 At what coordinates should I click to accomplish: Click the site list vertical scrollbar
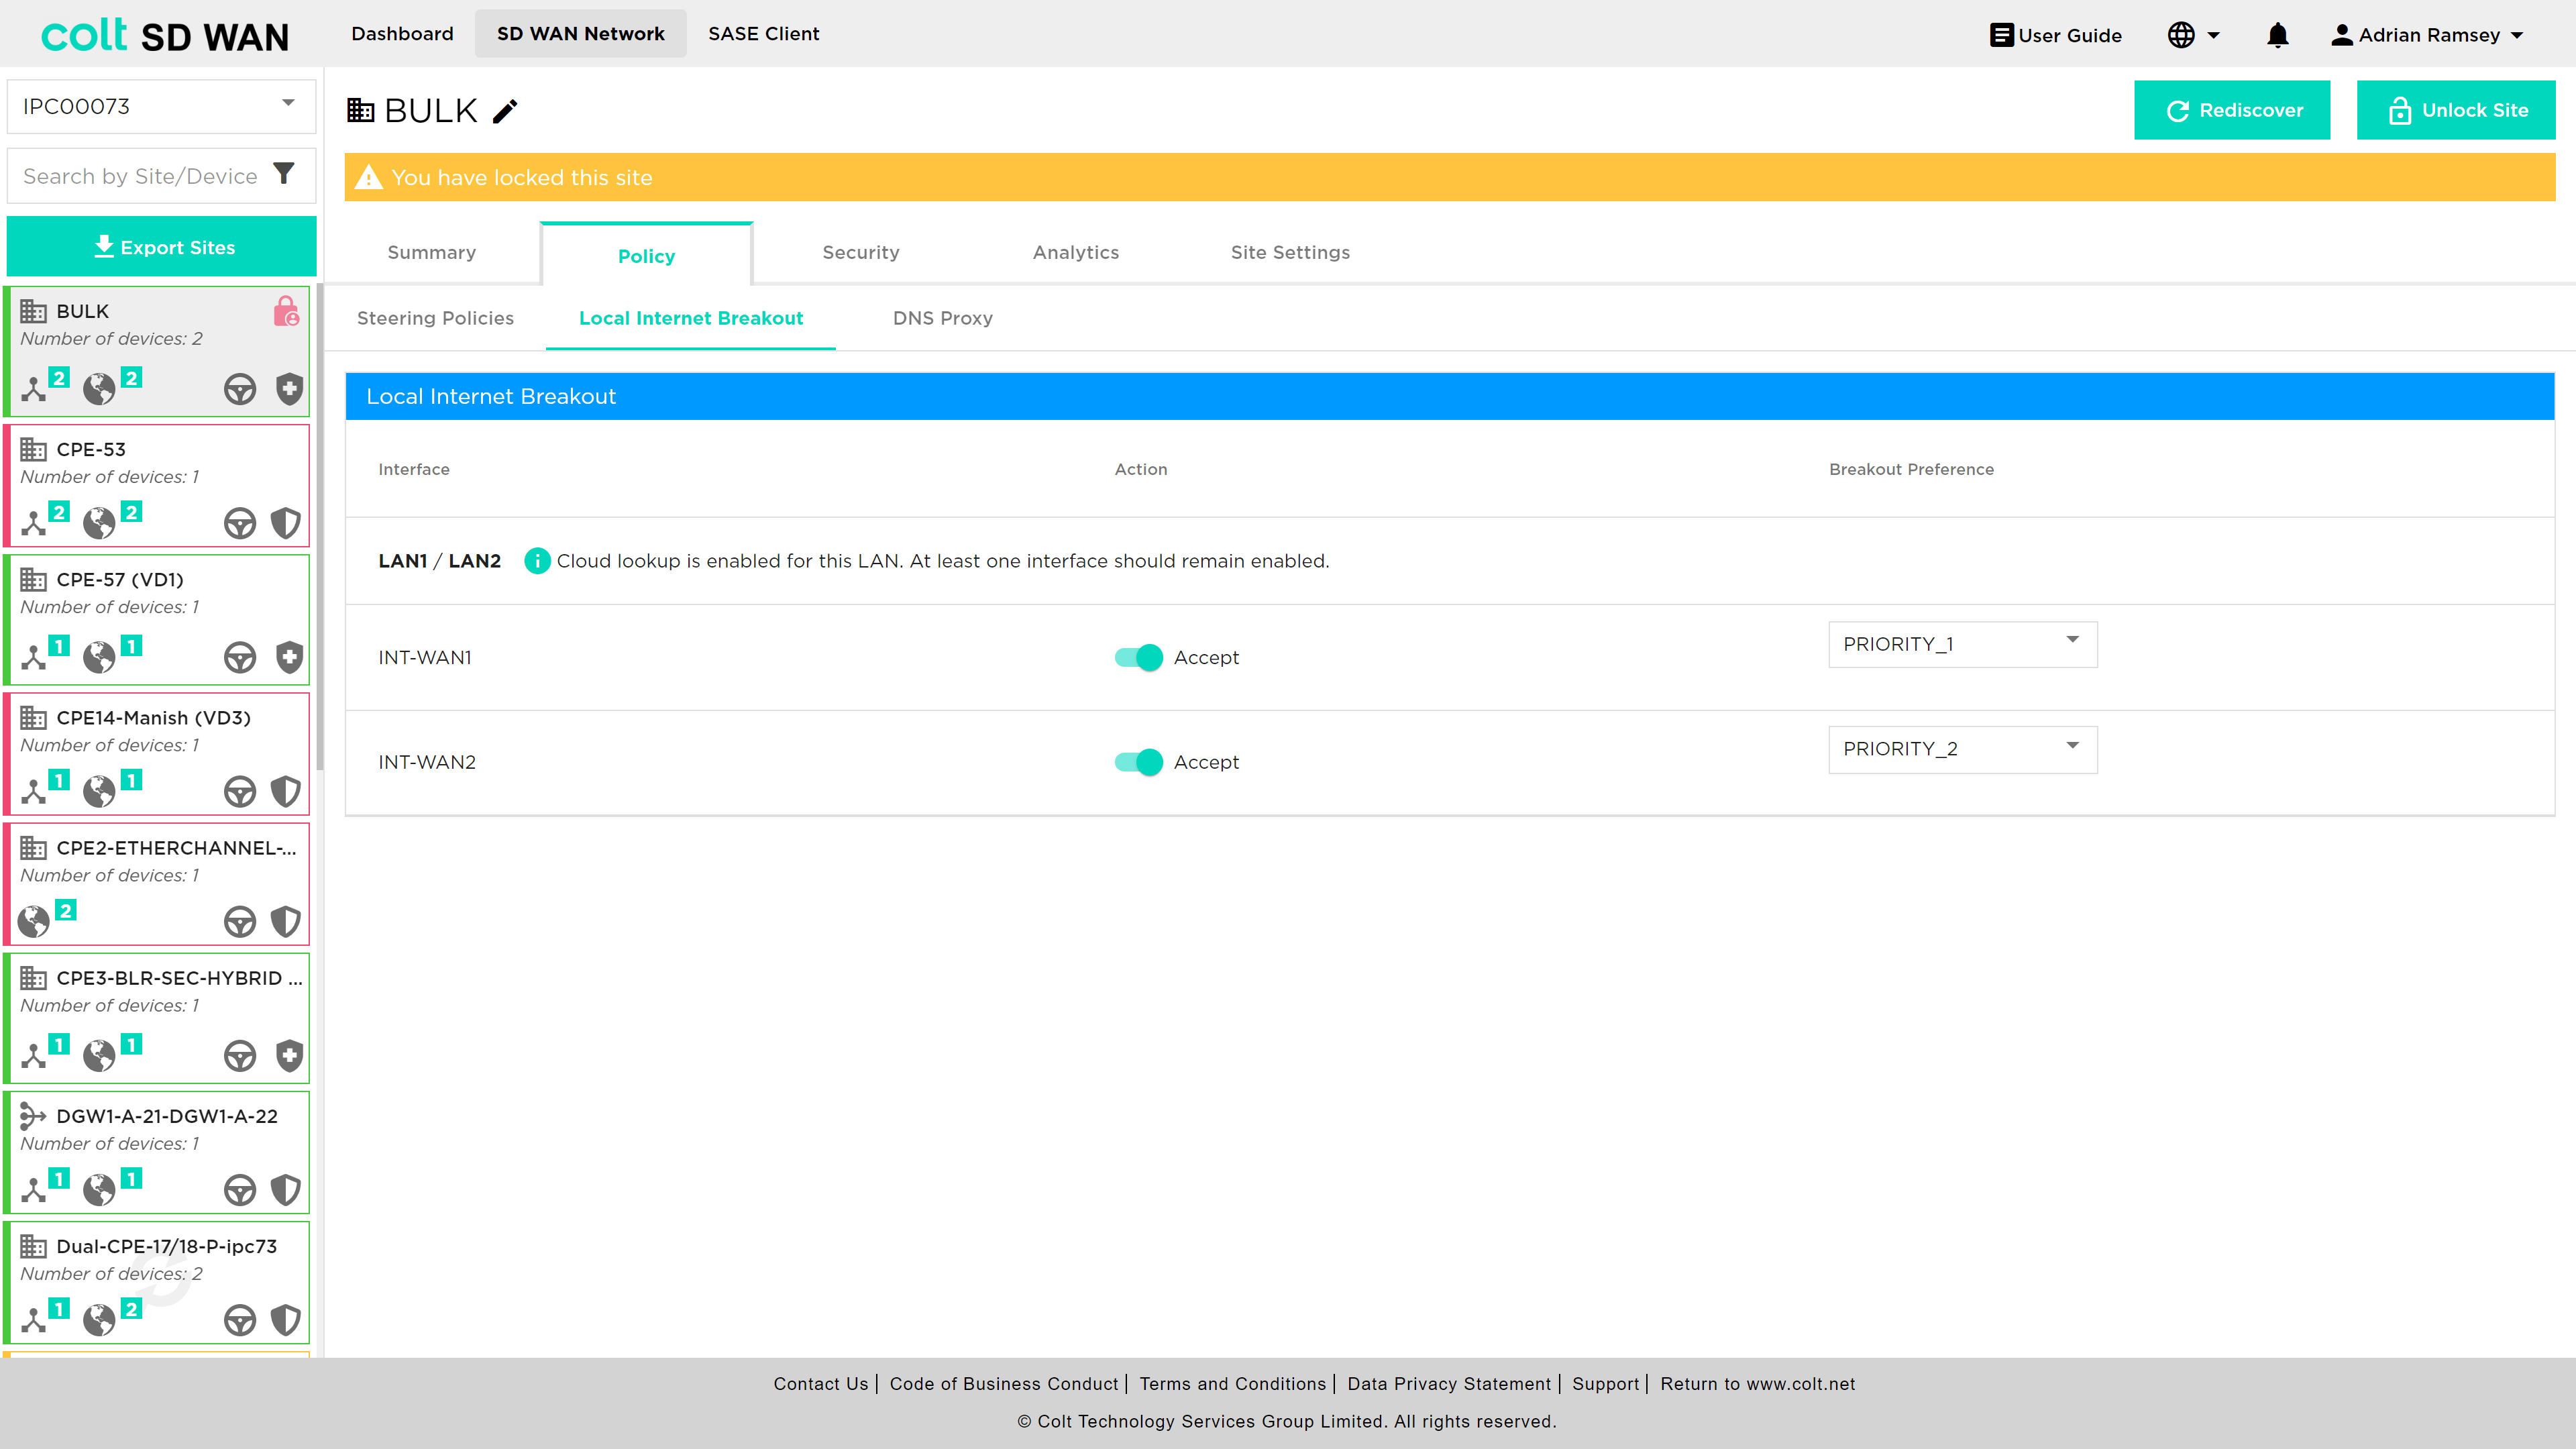click(320, 527)
